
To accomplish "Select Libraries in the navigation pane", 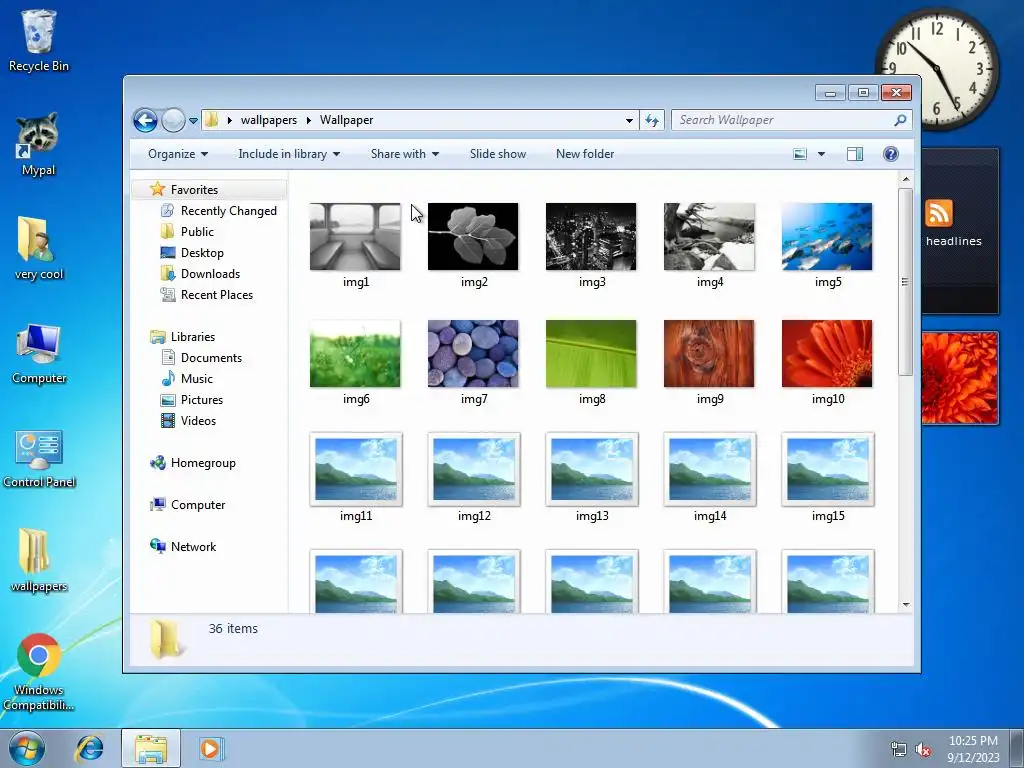I will pyautogui.click(x=182, y=337).
